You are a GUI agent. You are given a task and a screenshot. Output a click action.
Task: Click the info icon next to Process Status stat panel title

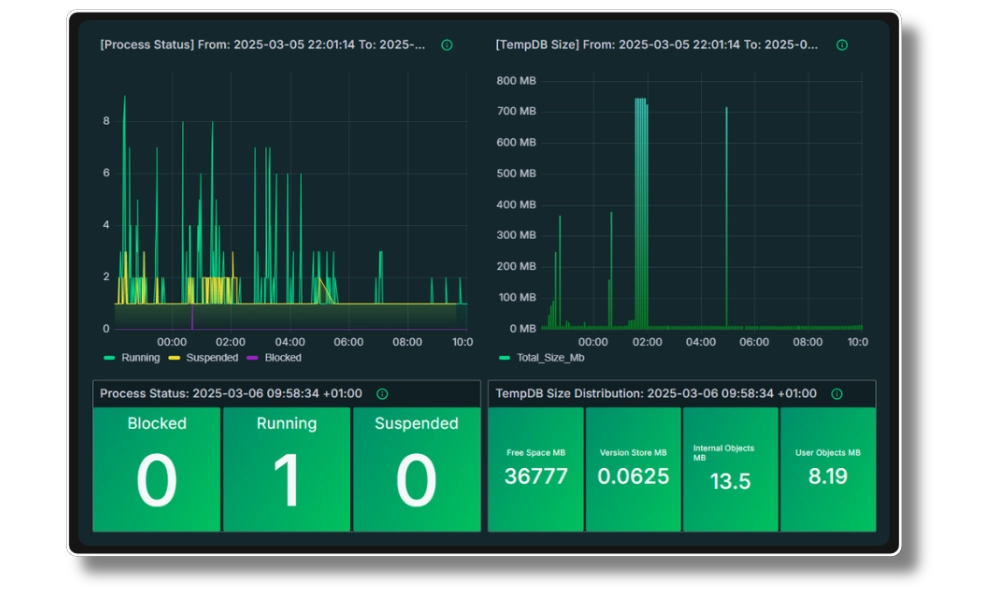pos(382,394)
